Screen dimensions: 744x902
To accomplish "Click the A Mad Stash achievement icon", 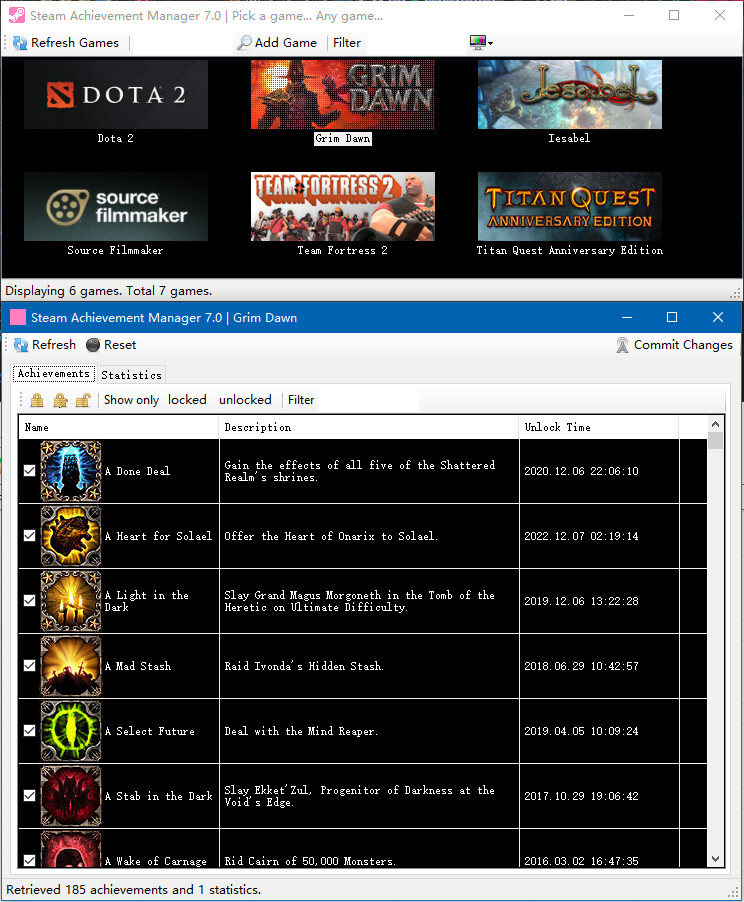I will point(71,666).
